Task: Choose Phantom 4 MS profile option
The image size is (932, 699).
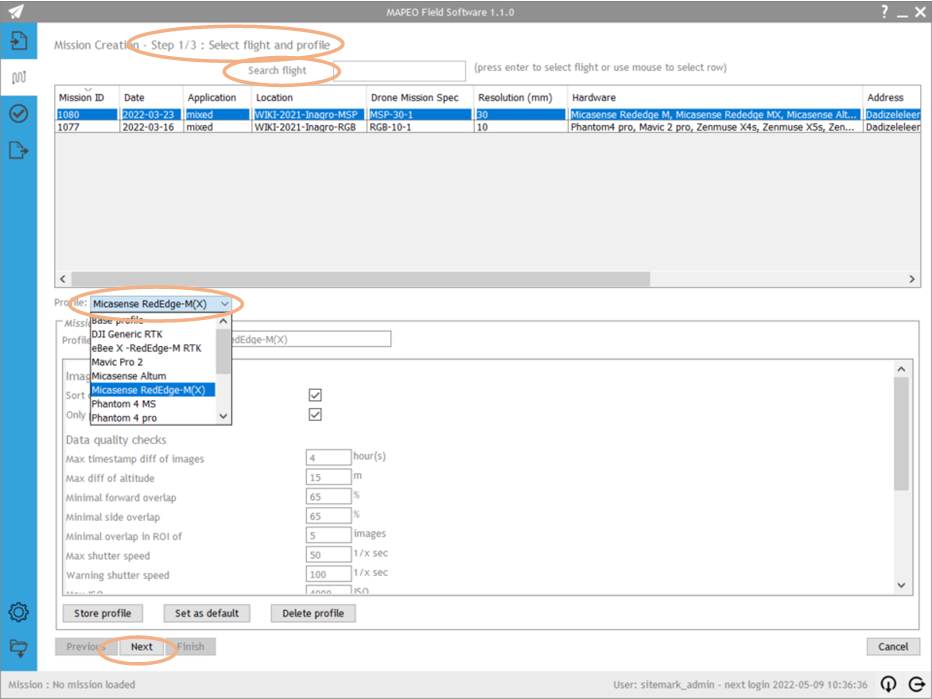Action: (153, 404)
